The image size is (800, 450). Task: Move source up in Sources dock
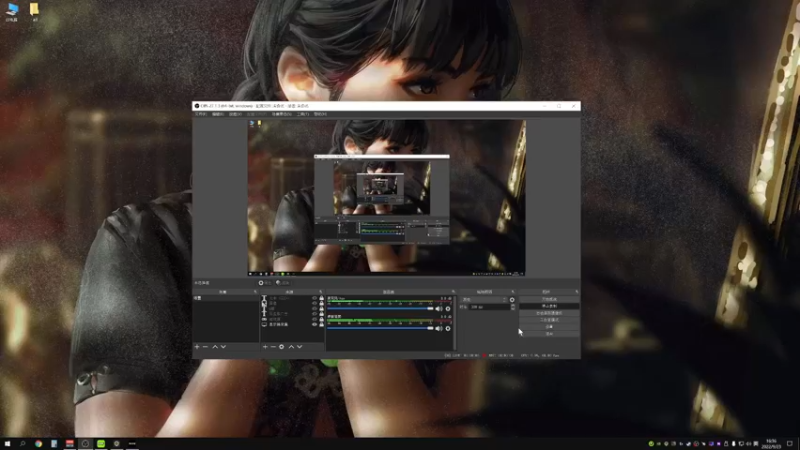tap(291, 347)
